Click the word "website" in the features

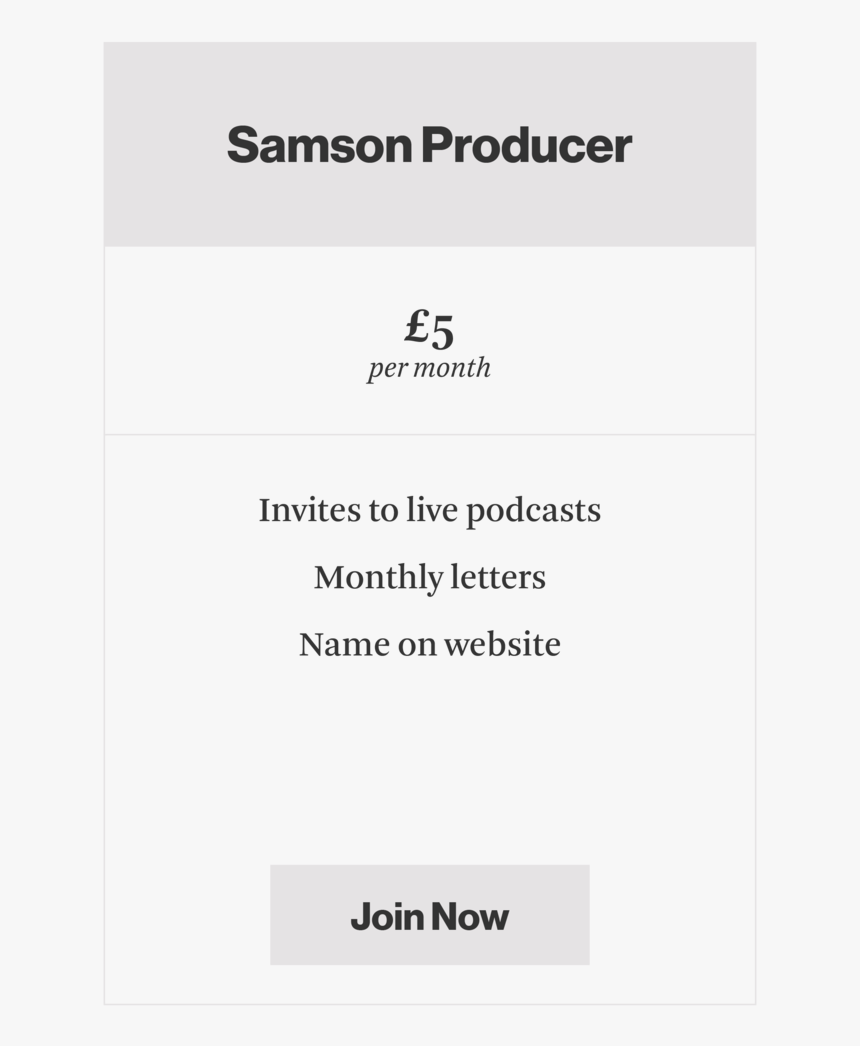click(x=502, y=644)
